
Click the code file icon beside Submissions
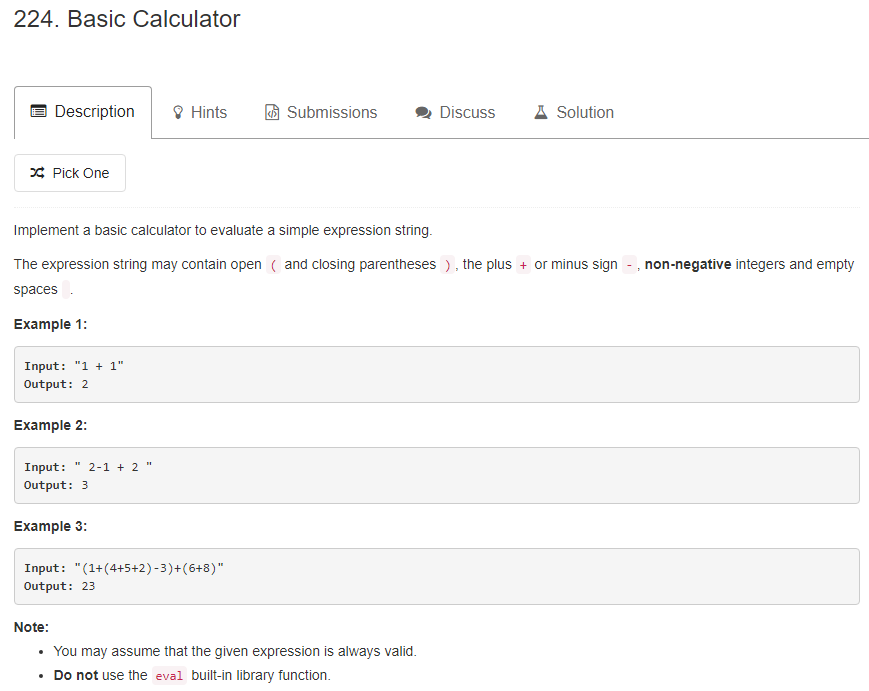(272, 113)
